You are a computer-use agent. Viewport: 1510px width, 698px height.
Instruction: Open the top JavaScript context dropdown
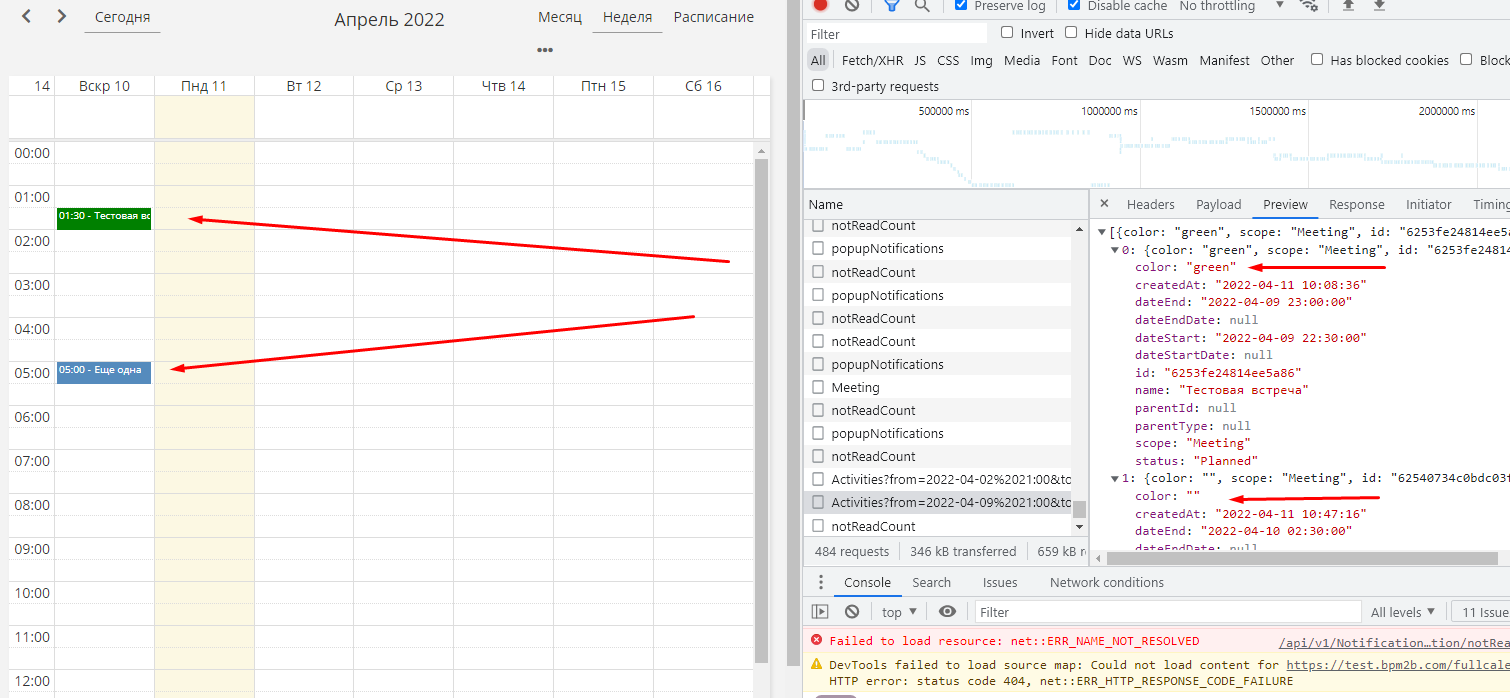click(900, 612)
